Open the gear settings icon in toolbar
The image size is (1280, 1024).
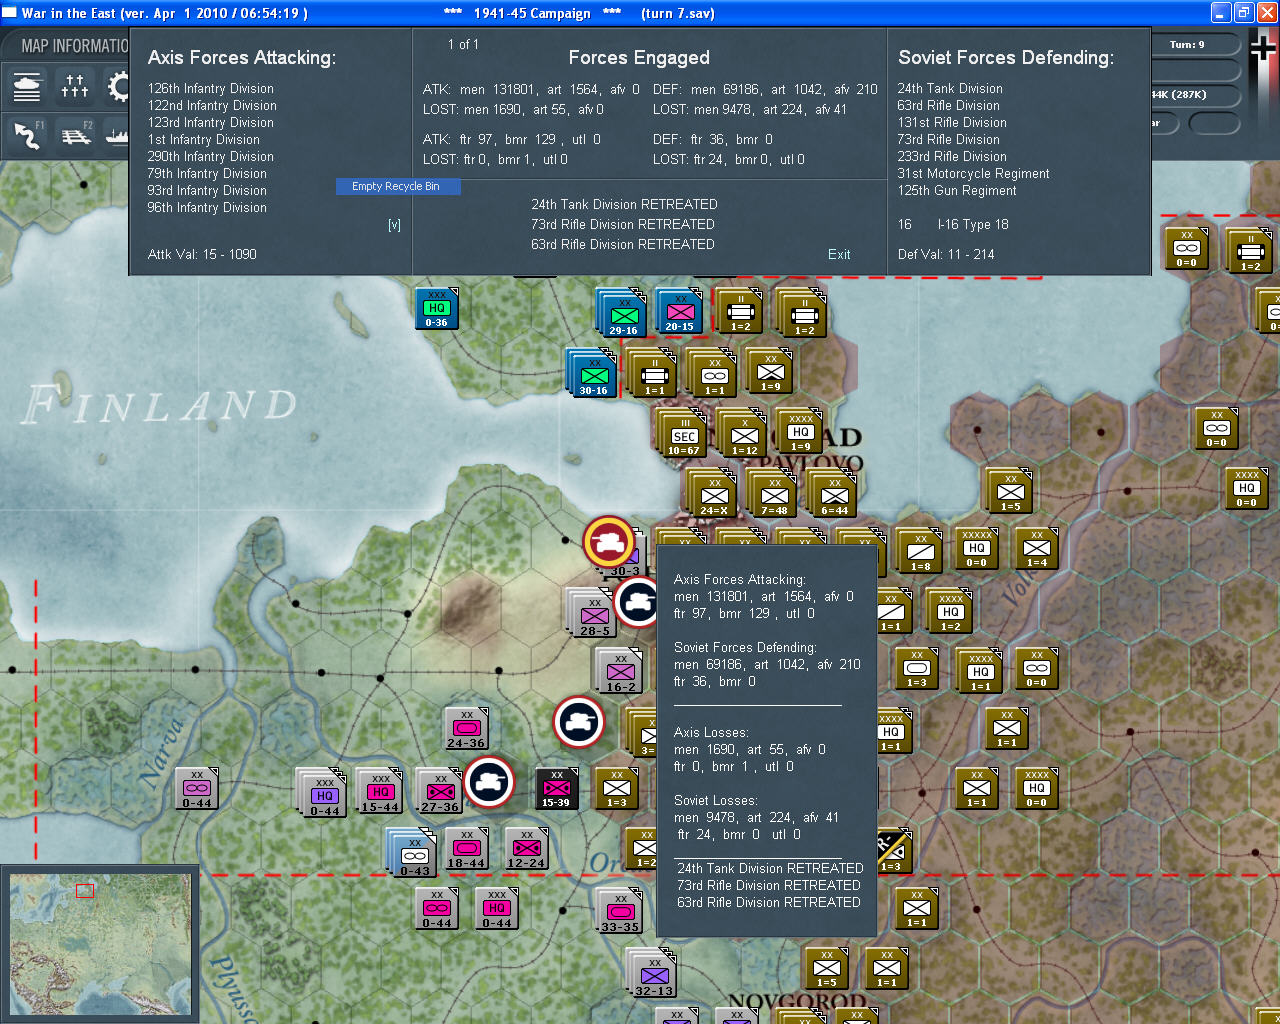(117, 87)
